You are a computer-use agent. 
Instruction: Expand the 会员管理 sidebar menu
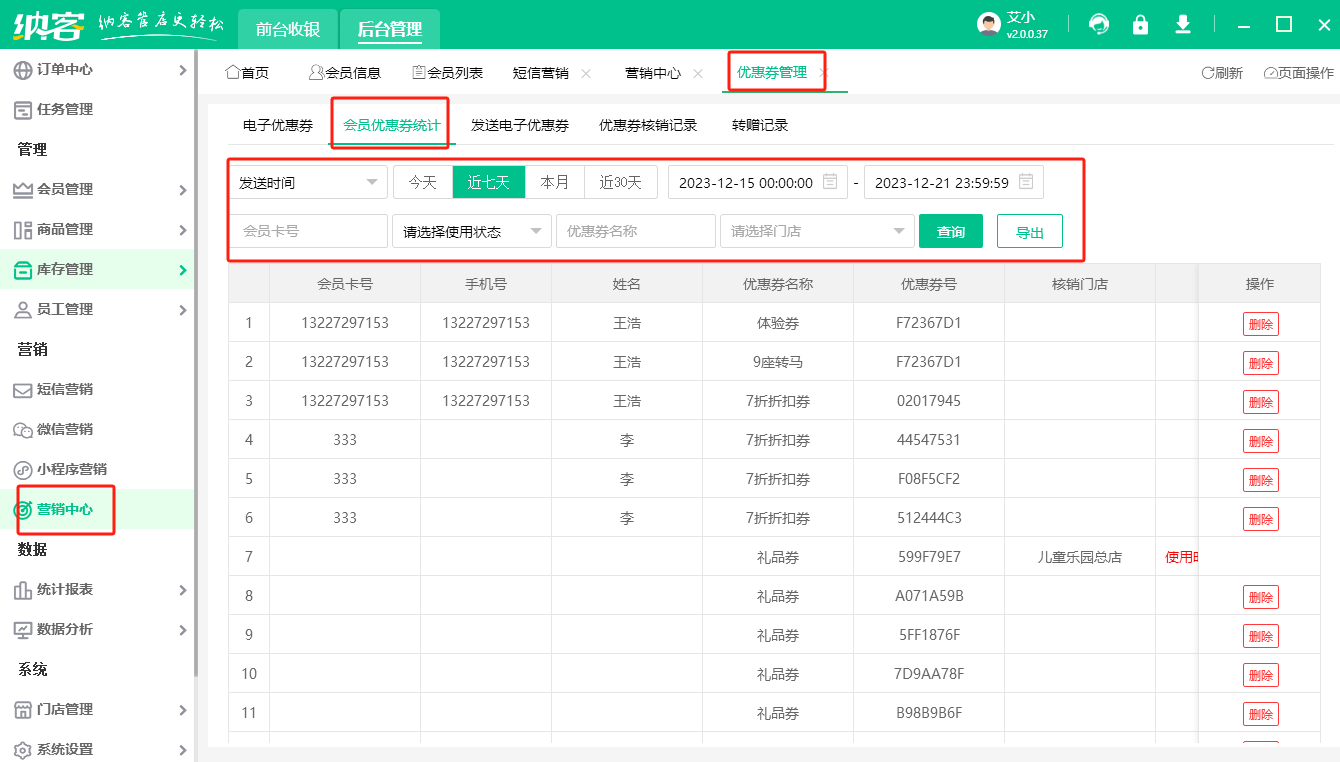100,189
